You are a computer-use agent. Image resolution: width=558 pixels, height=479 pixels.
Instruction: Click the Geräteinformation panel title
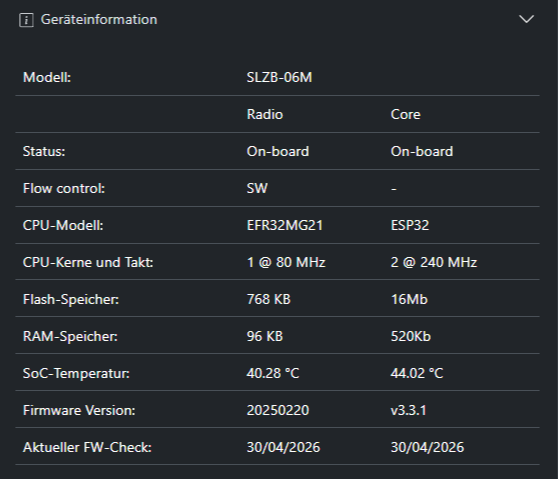(x=99, y=20)
